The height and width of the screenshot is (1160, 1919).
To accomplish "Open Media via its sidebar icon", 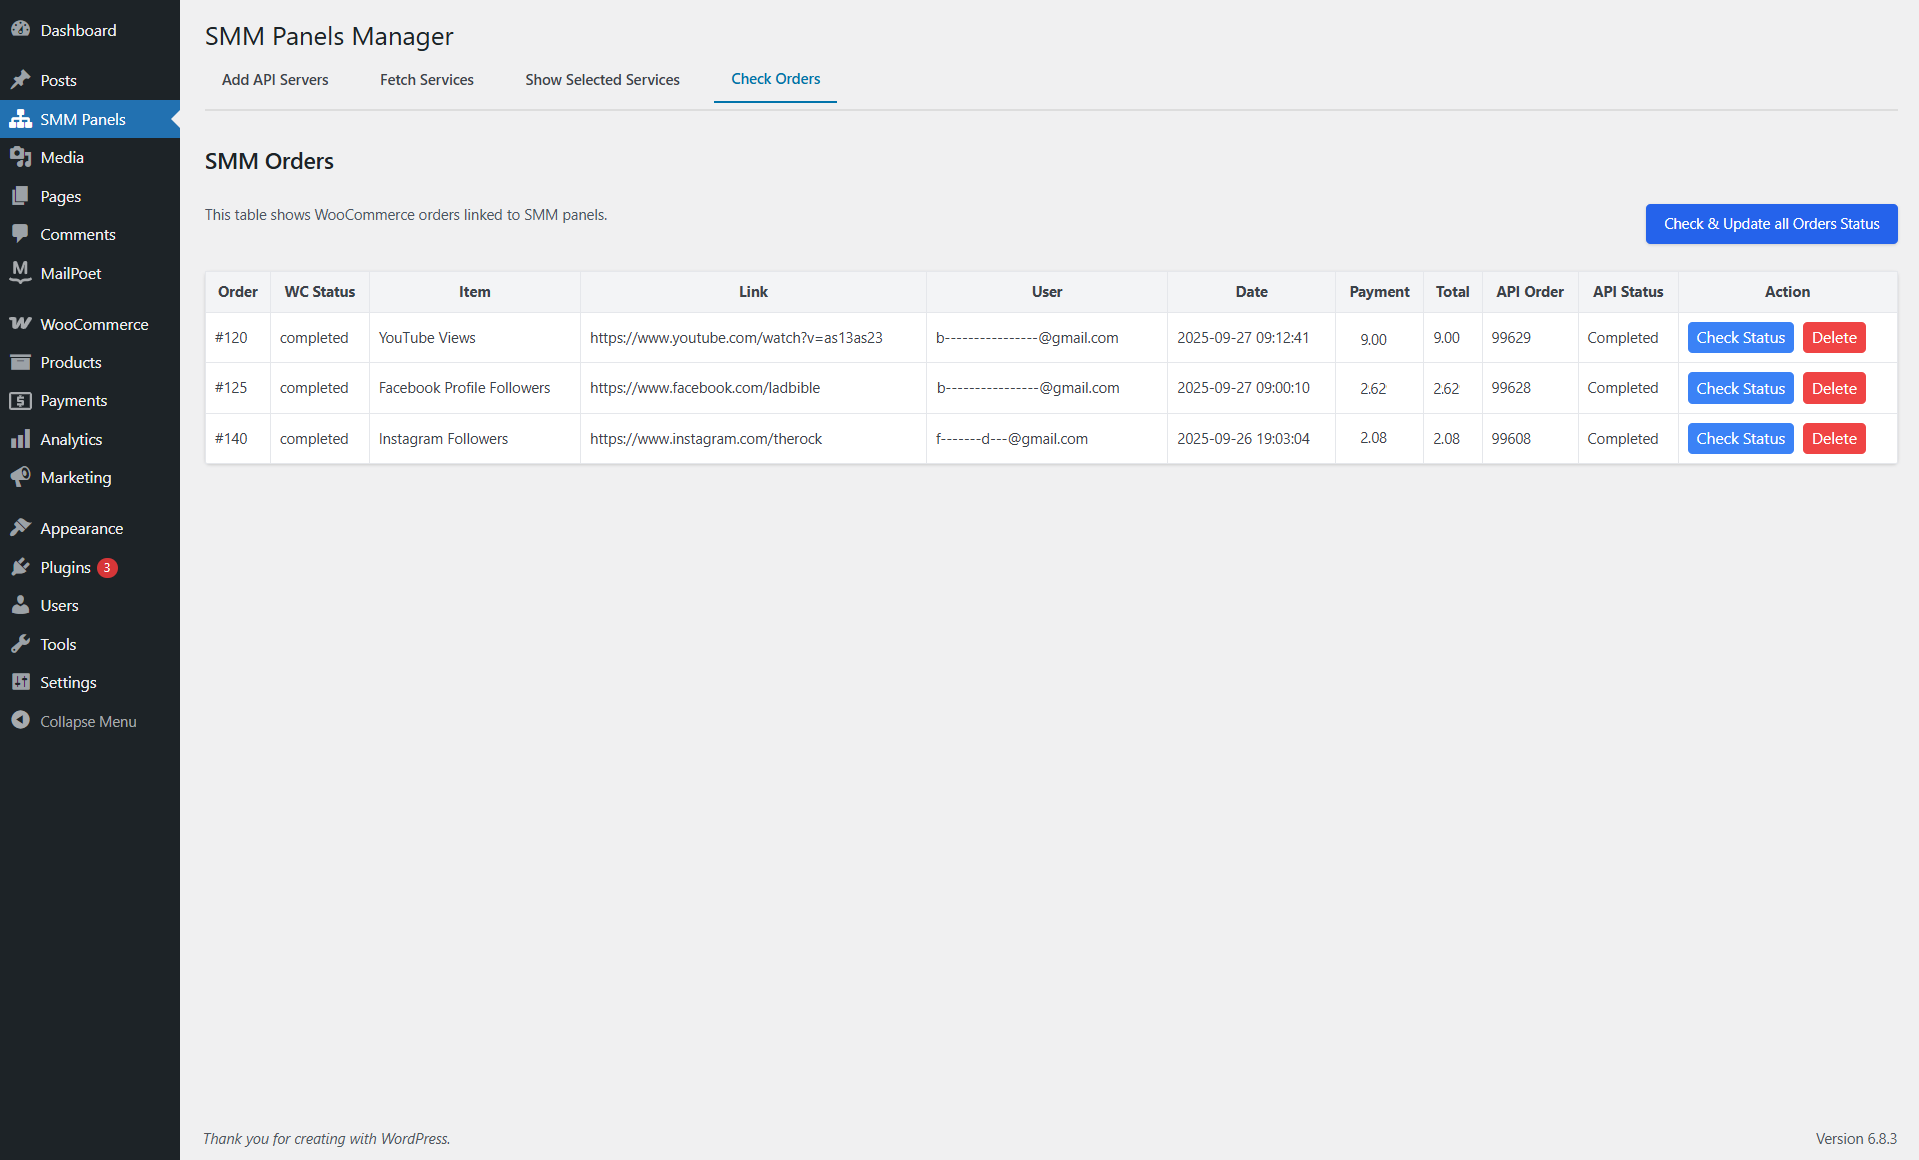I will point(20,157).
